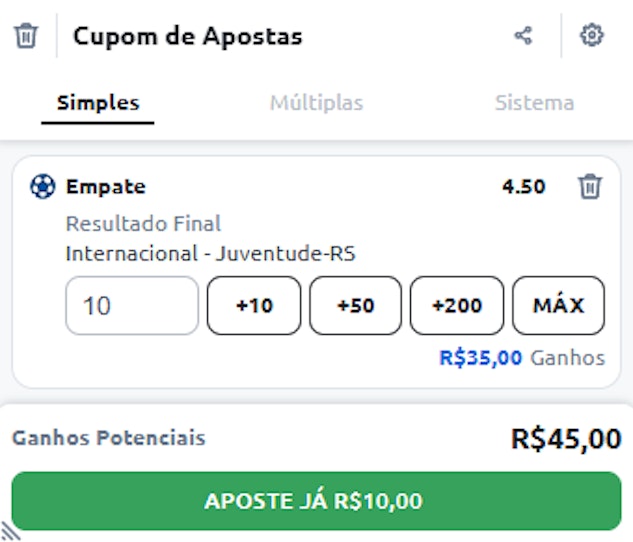Add 200 to the stake
Image resolution: width=633 pixels, height=542 pixels.
(x=457, y=306)
